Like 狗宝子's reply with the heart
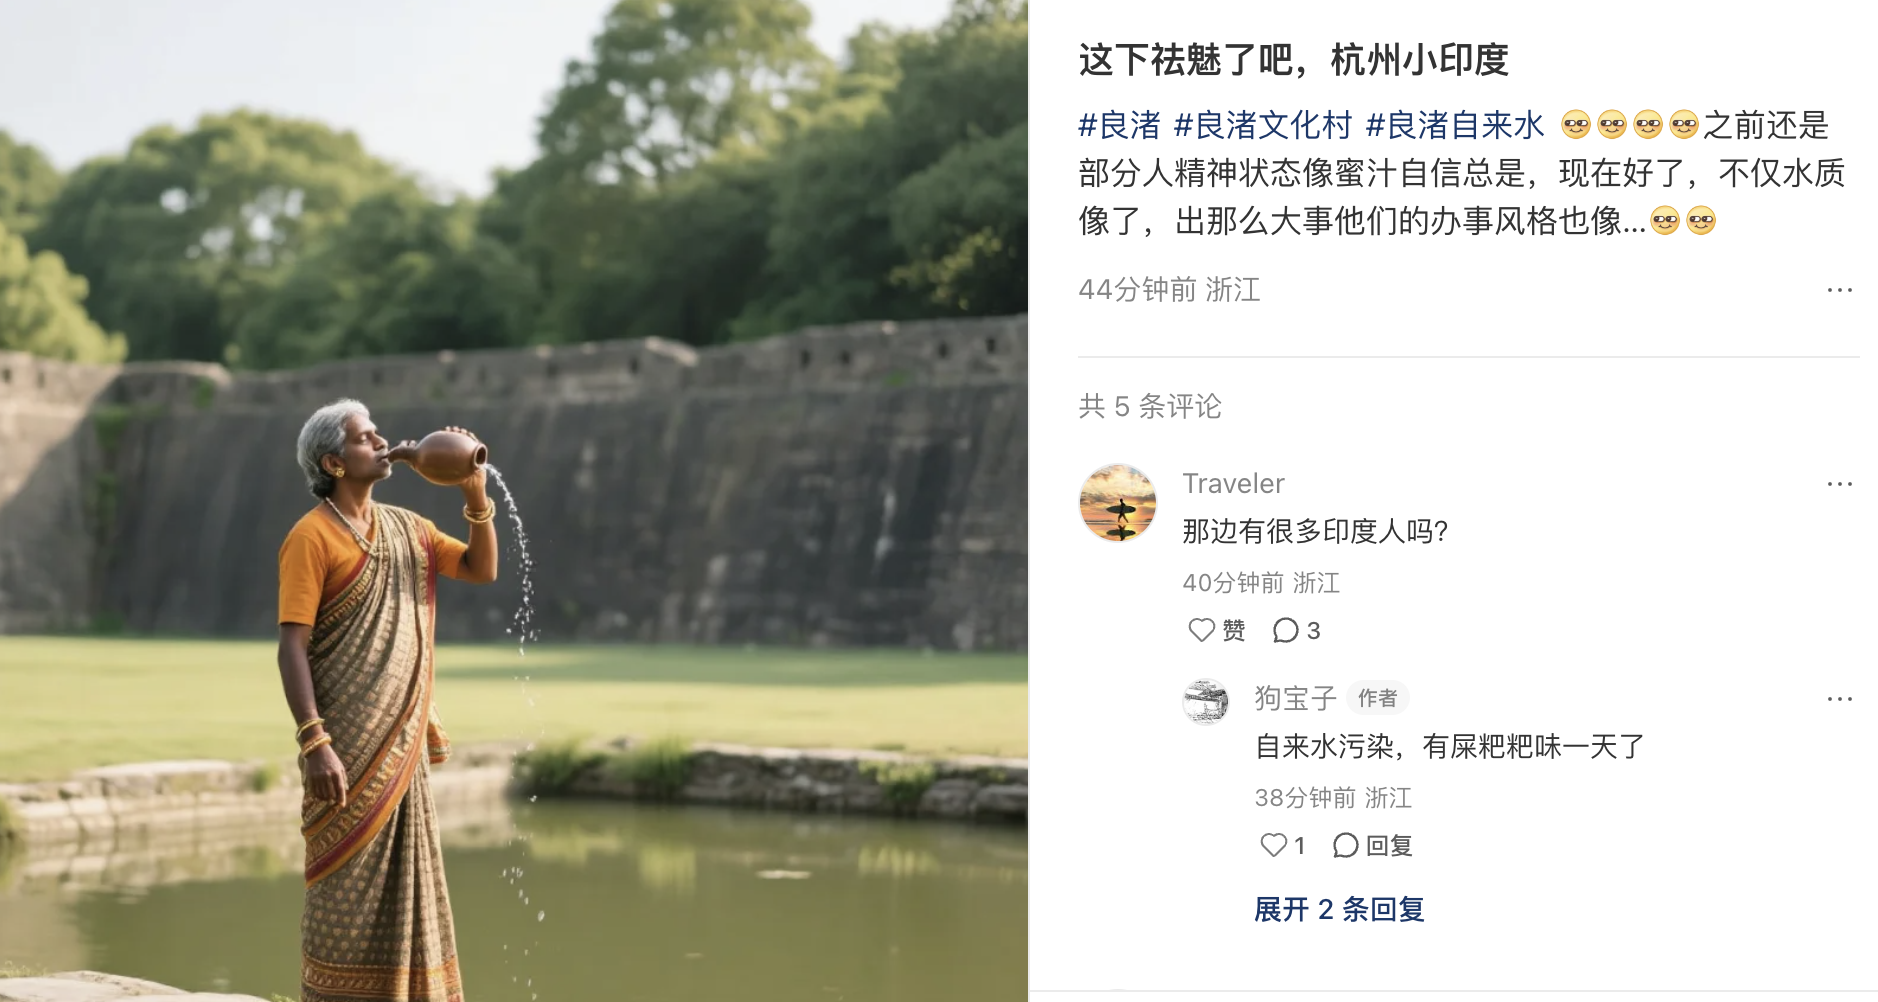Image resolution: width=1878 pixels, height=1002 pixels. 1273,845
